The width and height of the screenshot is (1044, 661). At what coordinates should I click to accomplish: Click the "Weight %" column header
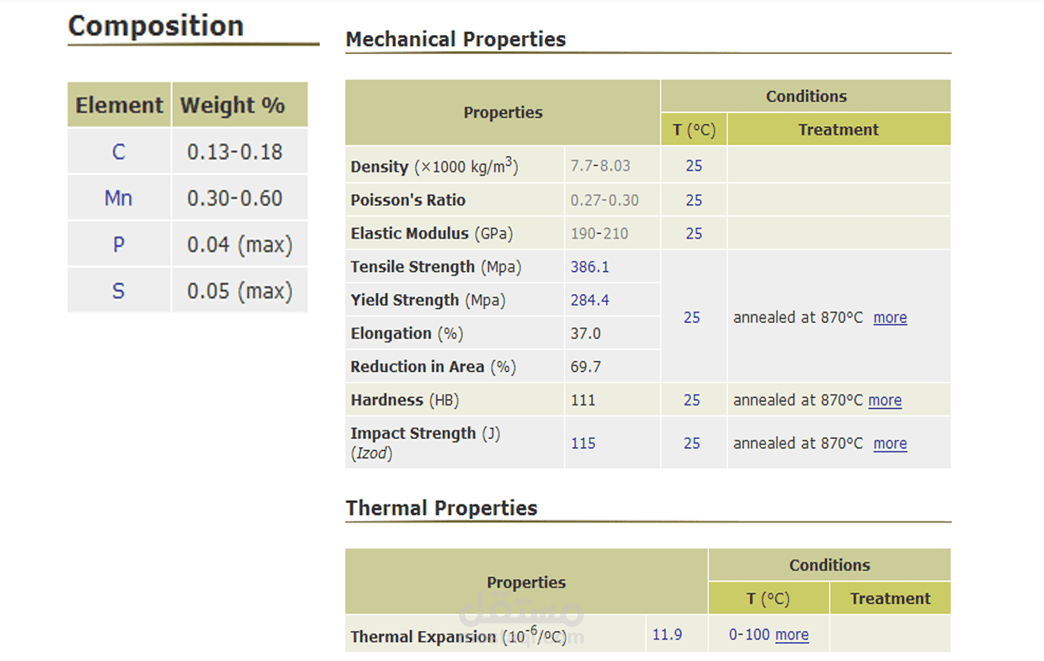(x=232, y=105)
